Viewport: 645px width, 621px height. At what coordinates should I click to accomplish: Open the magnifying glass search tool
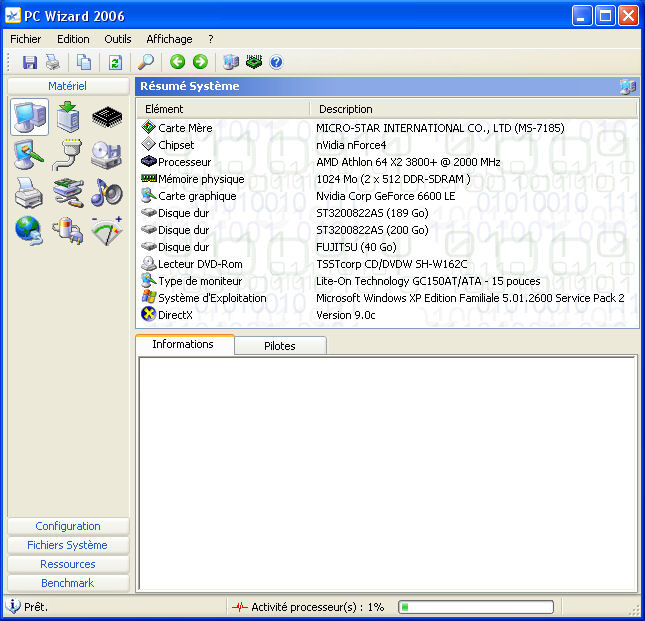146,62
